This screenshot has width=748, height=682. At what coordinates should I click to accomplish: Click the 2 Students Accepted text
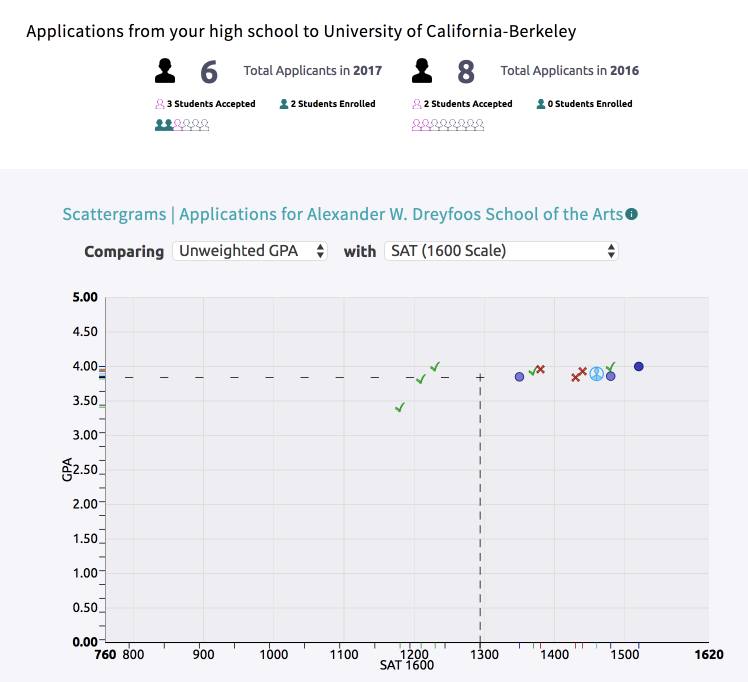coord(468,104)
